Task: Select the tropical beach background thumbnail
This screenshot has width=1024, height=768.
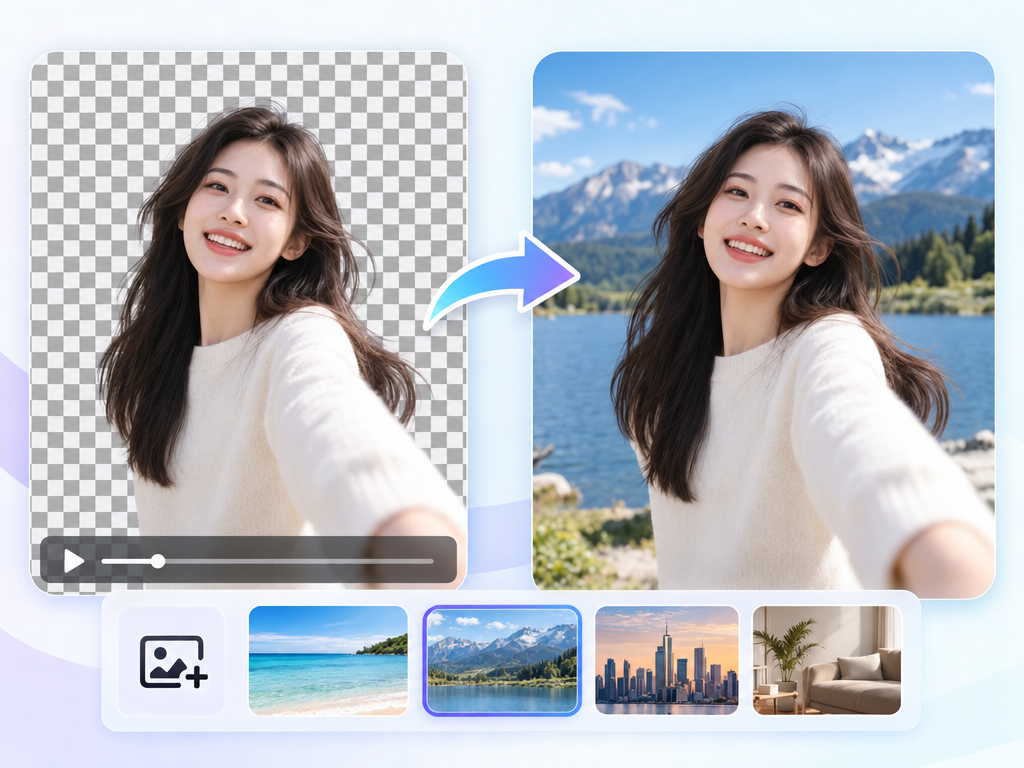Action: 328,660
